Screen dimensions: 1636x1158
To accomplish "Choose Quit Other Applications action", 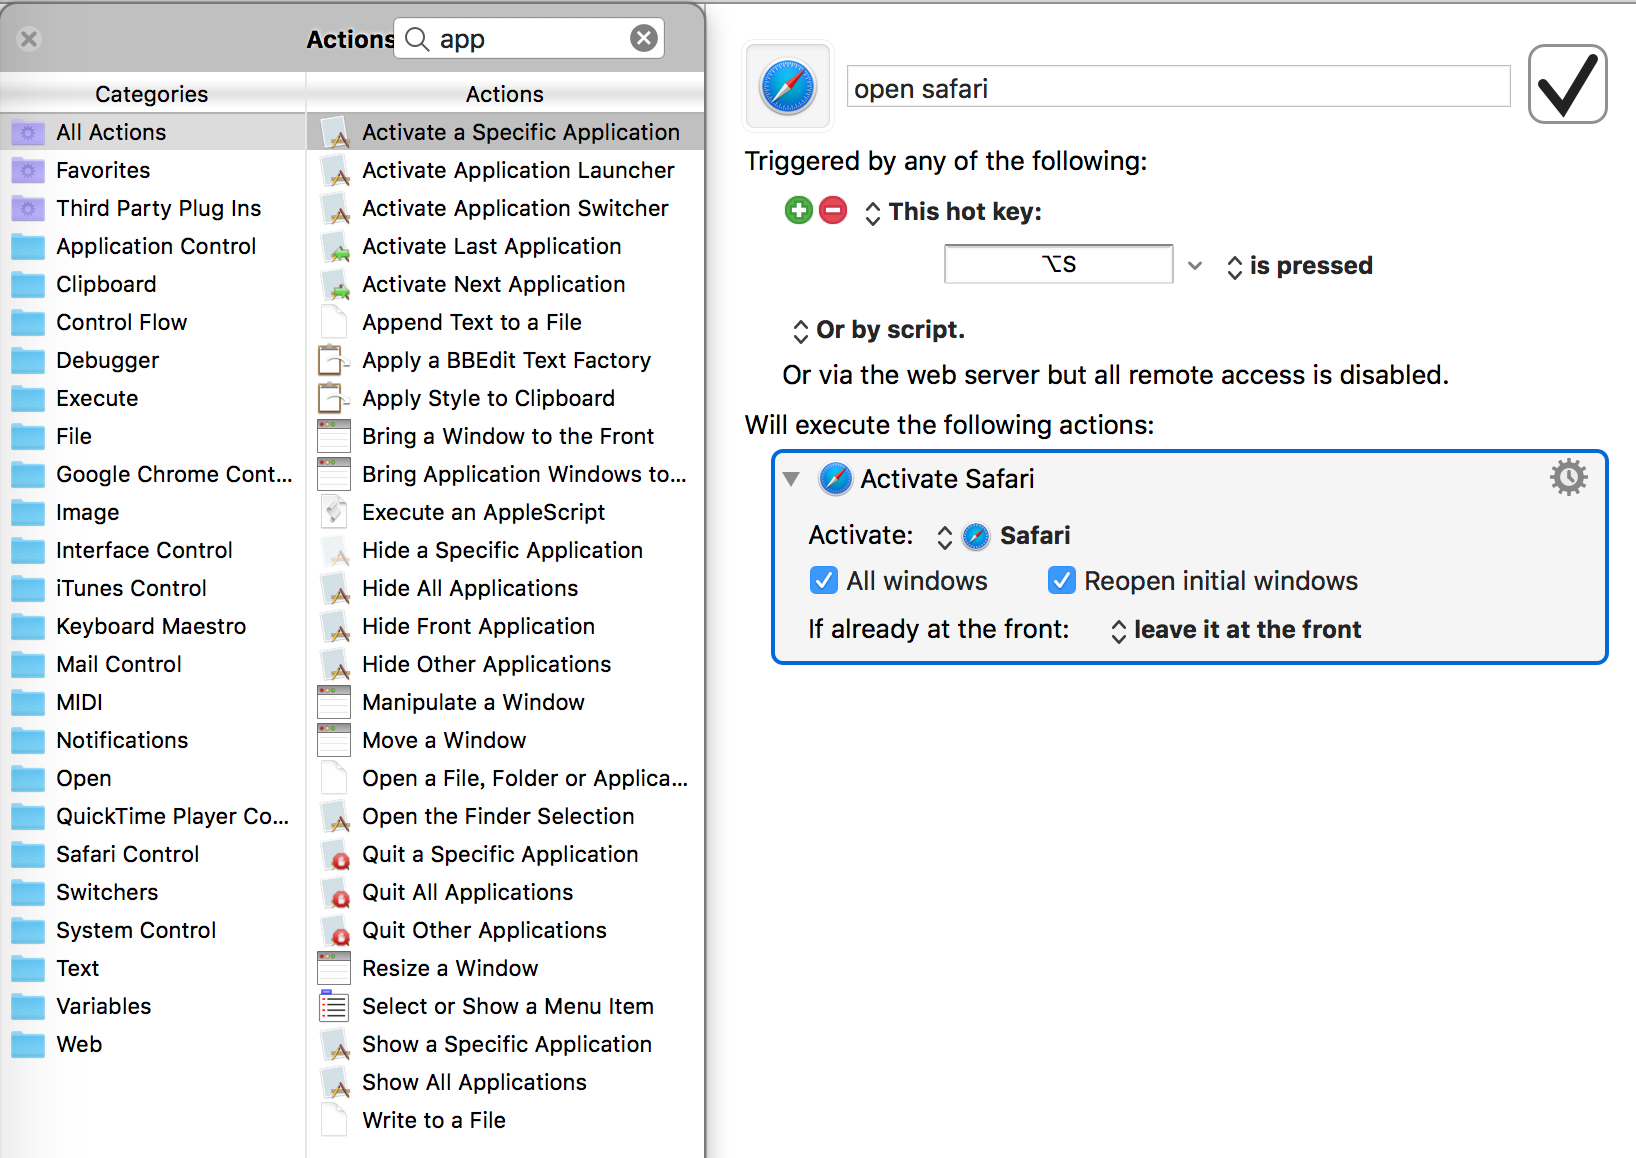I will pos(505,930).
